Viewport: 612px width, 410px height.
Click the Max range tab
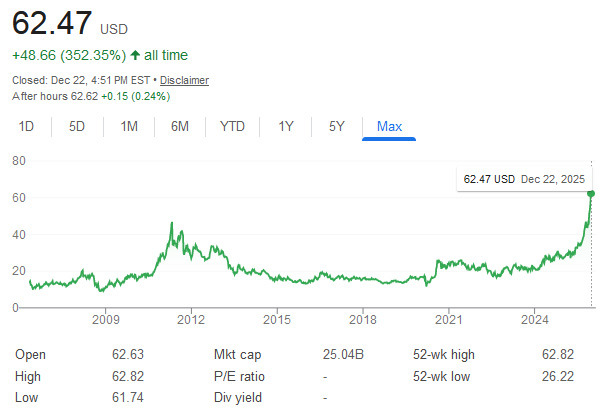pos(389,126)
